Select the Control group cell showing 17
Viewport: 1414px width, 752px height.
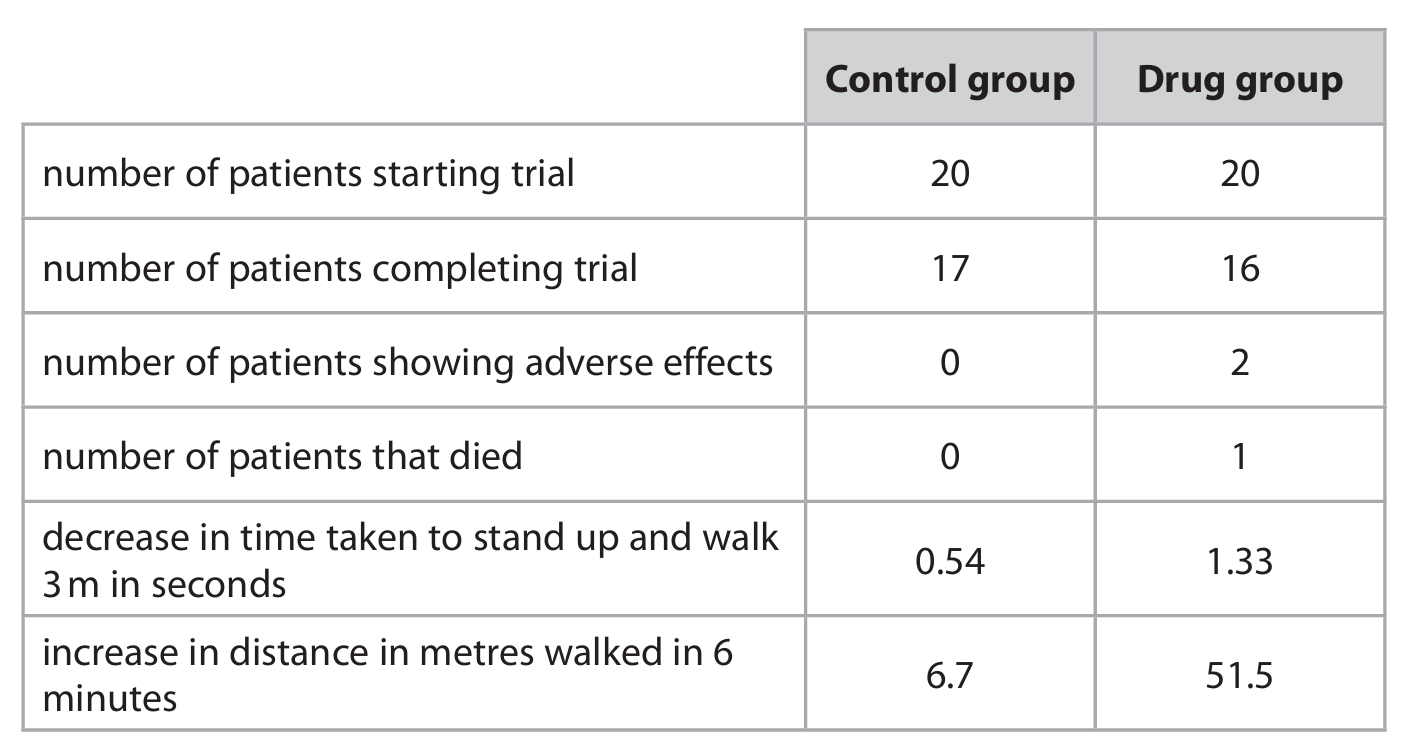[949, 268]
